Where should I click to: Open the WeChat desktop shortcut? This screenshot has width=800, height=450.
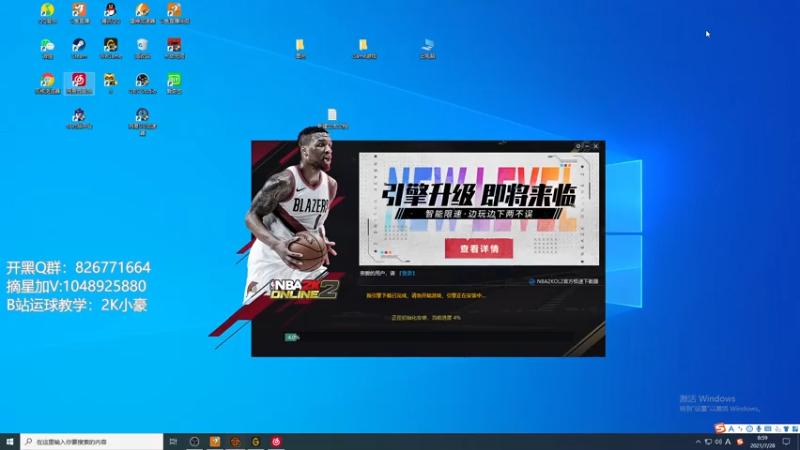click(47, 48)
